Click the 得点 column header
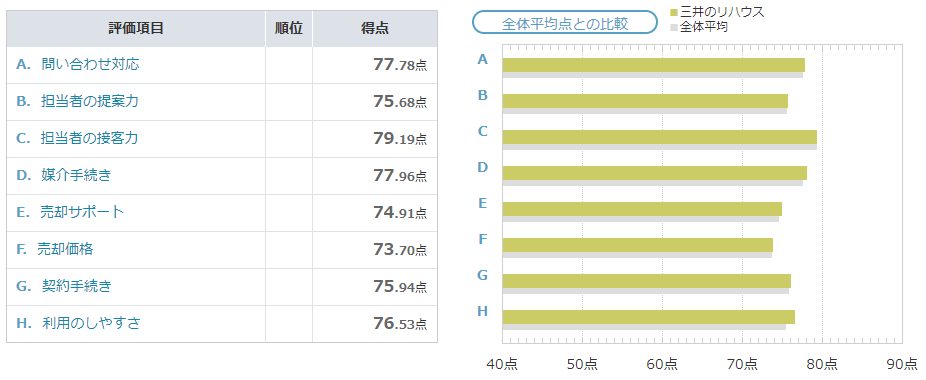 (375, 28)
